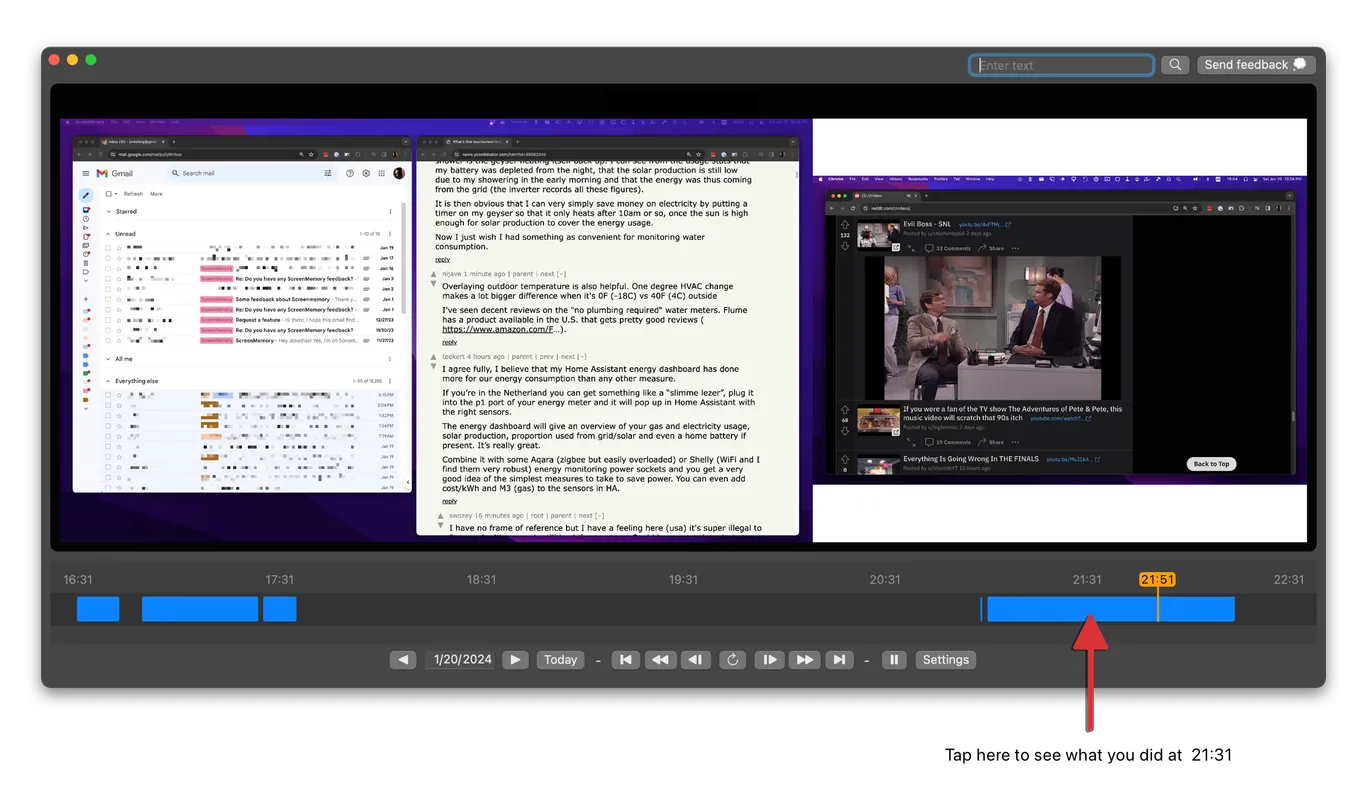Collapse the Unread section in Gmail
The width and height of the screenshot is (1367, 800).
(108, 234)
